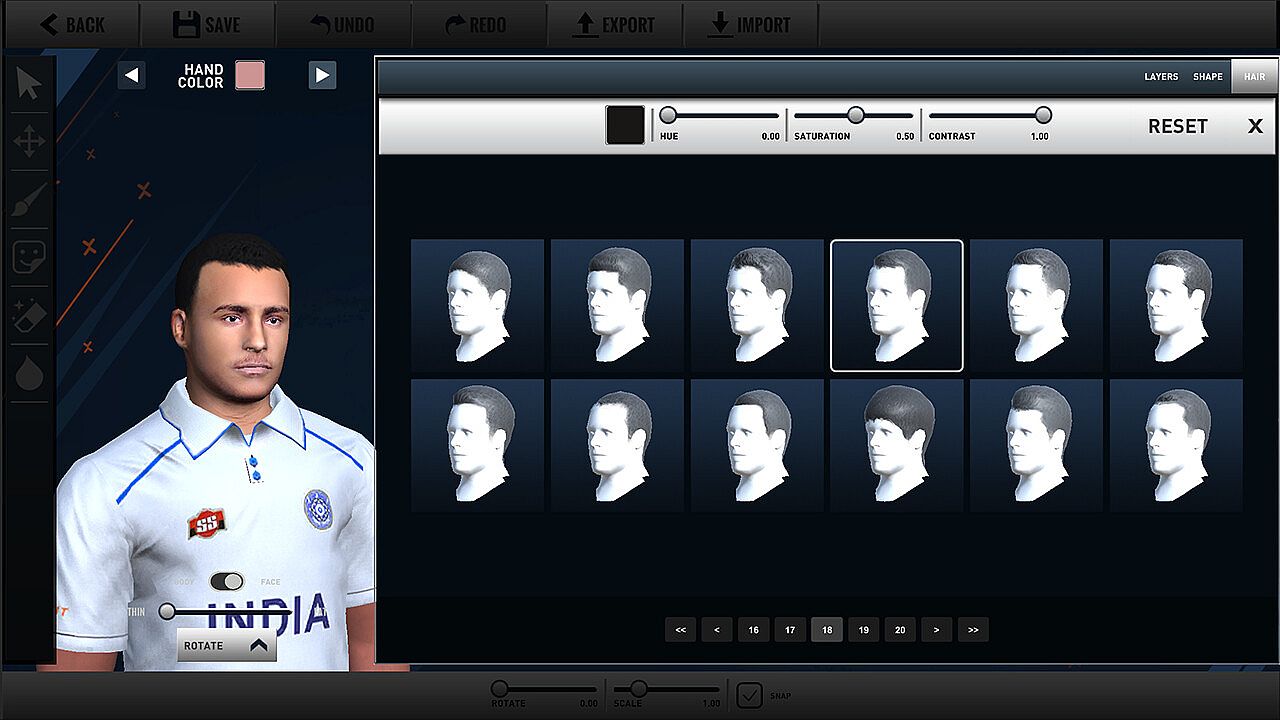This screenshot has height=720, width=1280.
Task: Toggle the Body/Face switch
Action: click(x=227, y=582)
